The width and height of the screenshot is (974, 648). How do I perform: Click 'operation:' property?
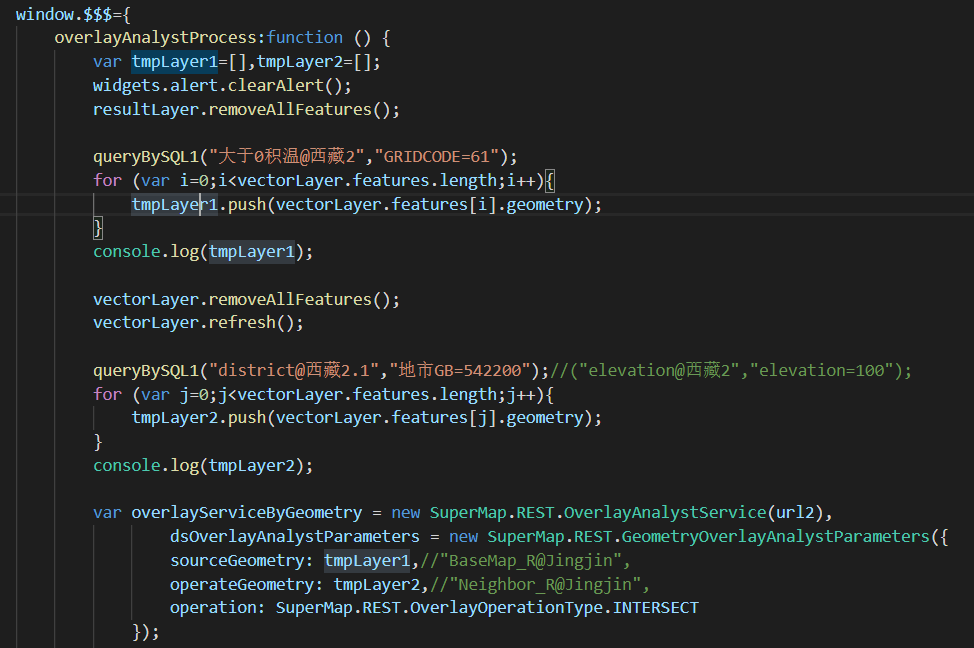(217, 608)
